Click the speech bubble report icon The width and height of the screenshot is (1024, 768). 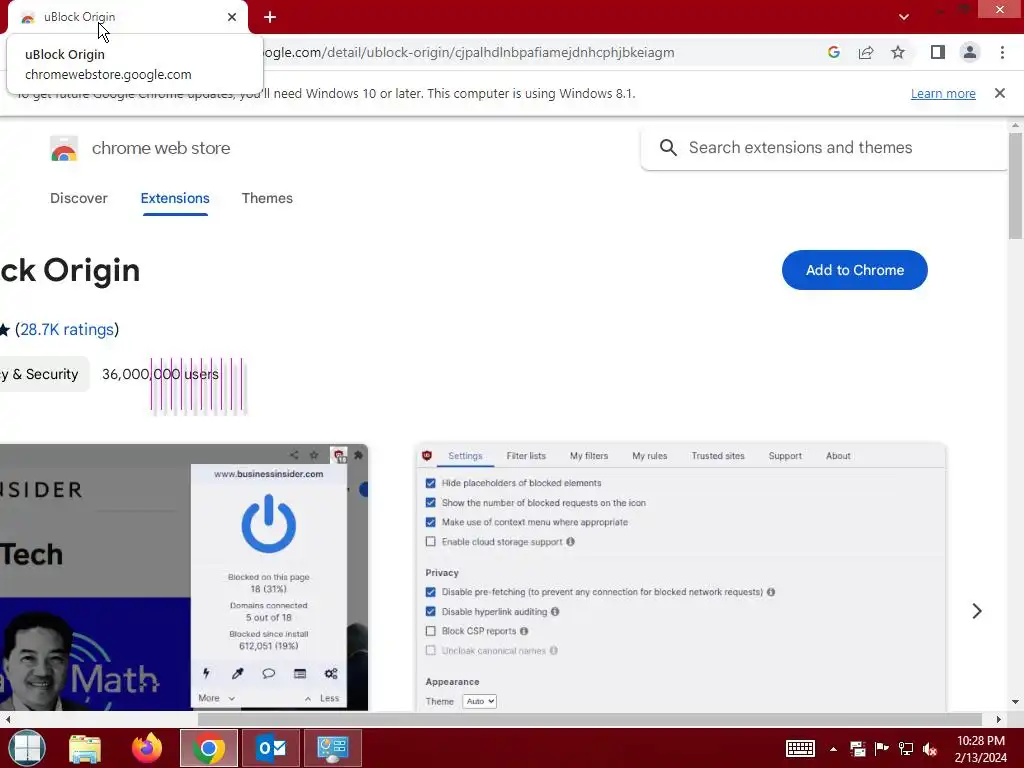point(268,673)
